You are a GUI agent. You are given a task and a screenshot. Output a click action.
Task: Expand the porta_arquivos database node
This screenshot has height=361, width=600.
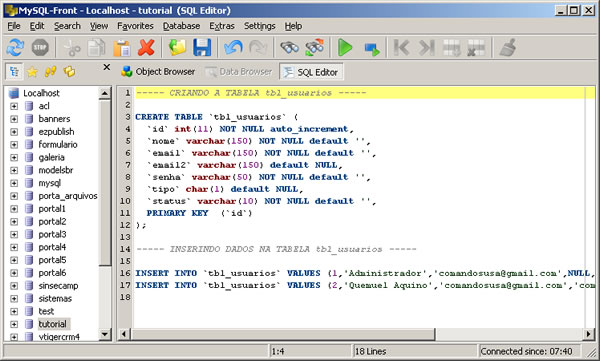click(14, 196)
